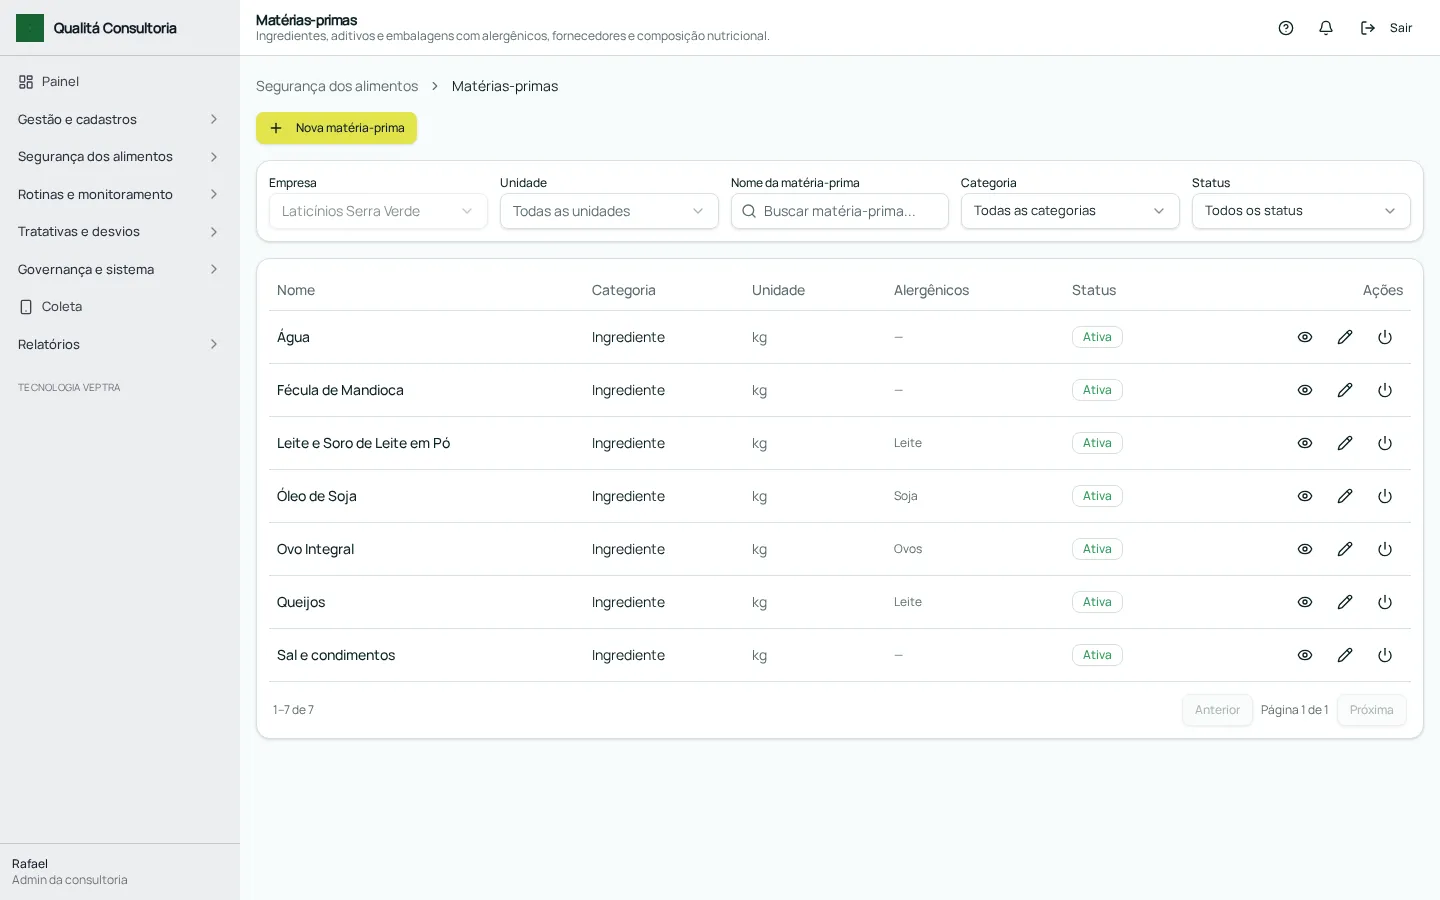View Ovo Integral details
Image resolution: width=1440 pixels, height=900 pixels.
[x=1305, y=549]
